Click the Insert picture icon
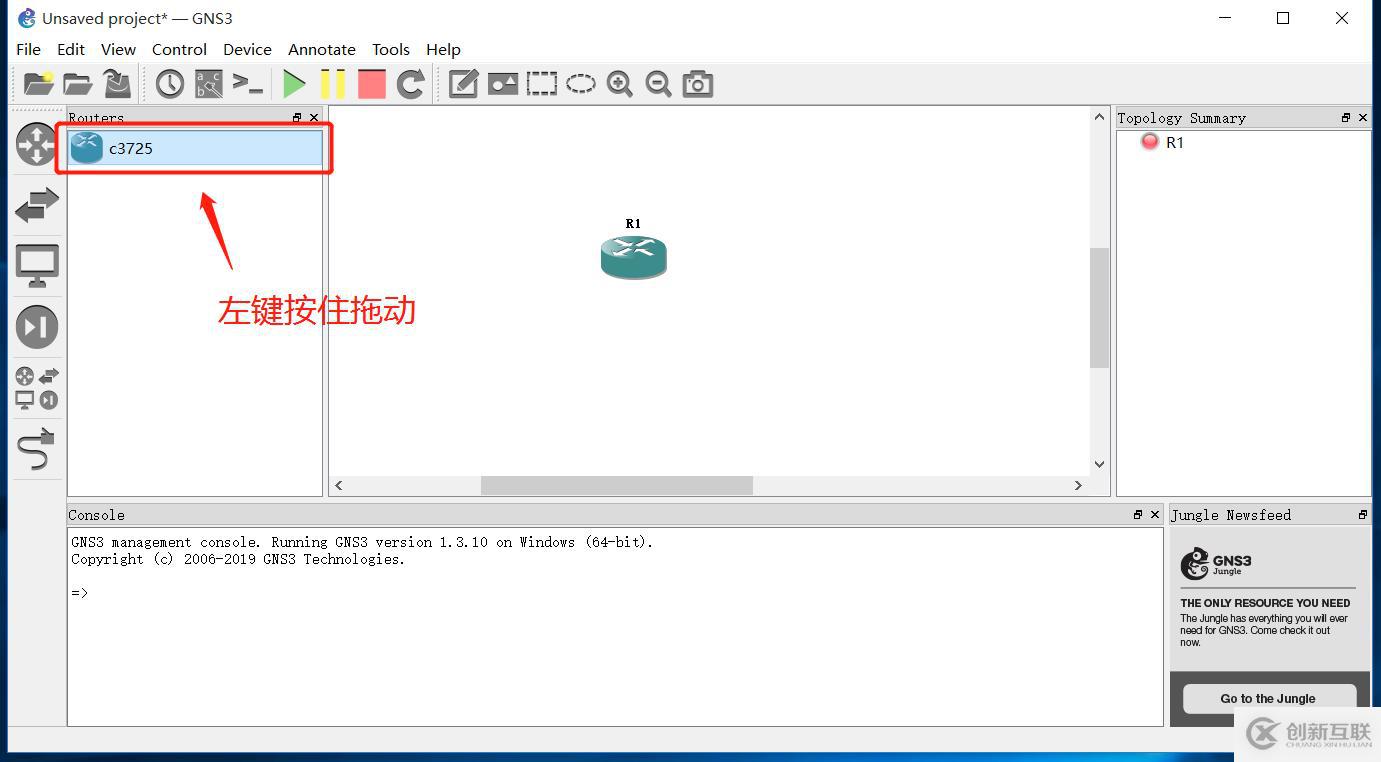Screen dimensions: 1381x762 pyautogui.click(x=502, y=84)
